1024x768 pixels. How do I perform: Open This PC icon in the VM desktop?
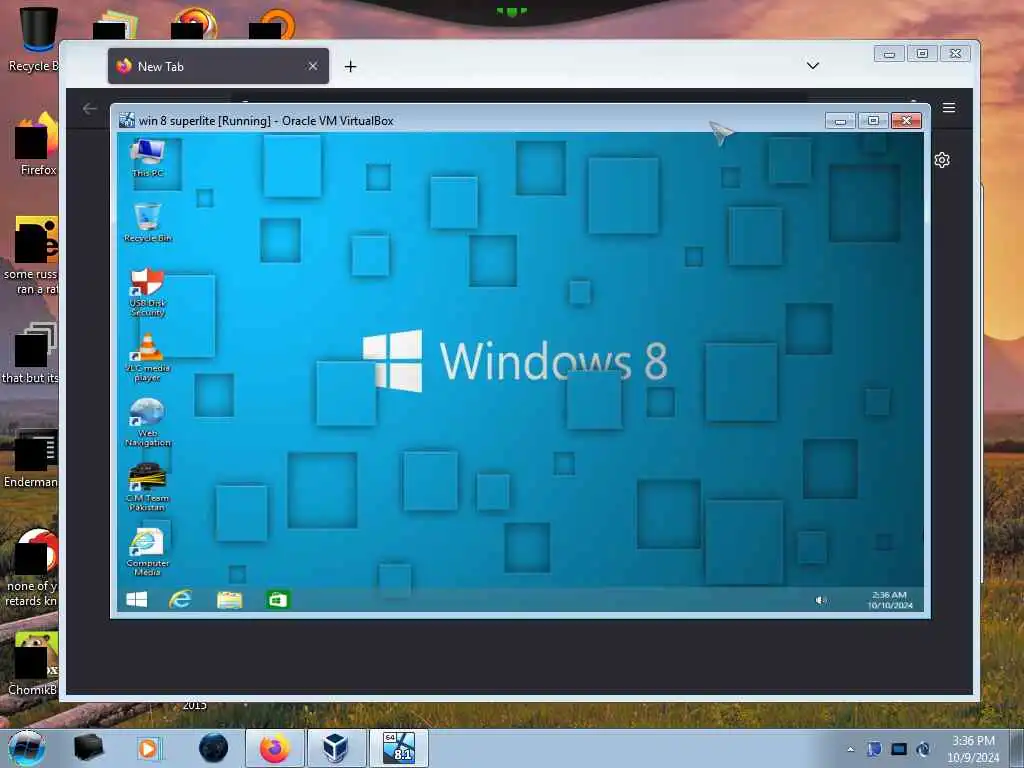(148, 157)
